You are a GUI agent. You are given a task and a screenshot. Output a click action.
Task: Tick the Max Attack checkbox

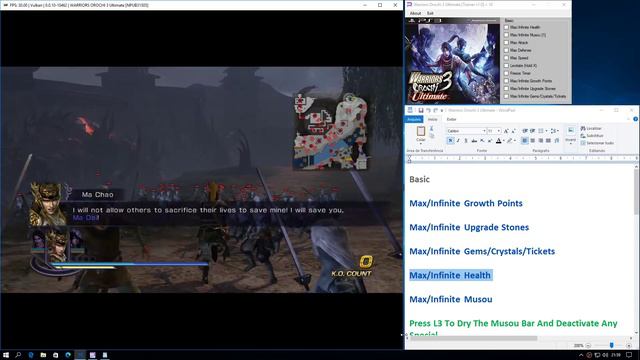pos(507,42)
